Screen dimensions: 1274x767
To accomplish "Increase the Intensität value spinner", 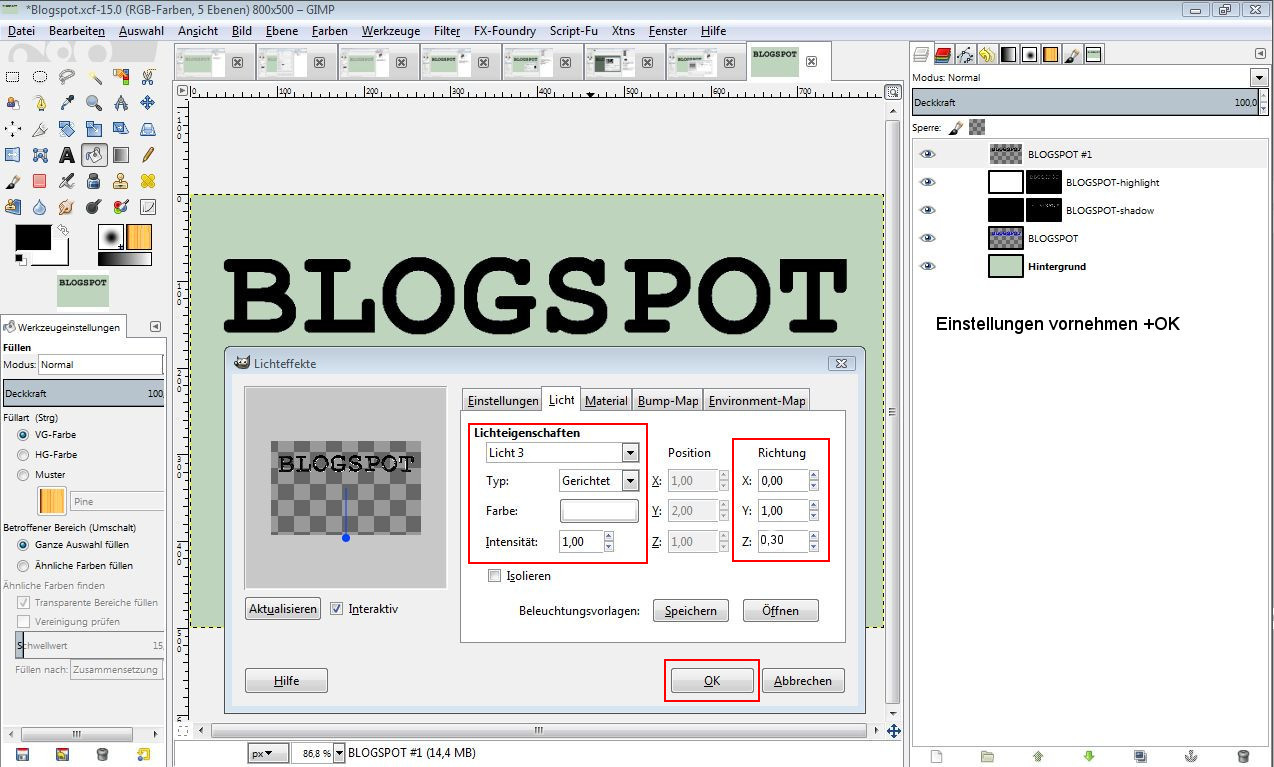I will [609, 536].
